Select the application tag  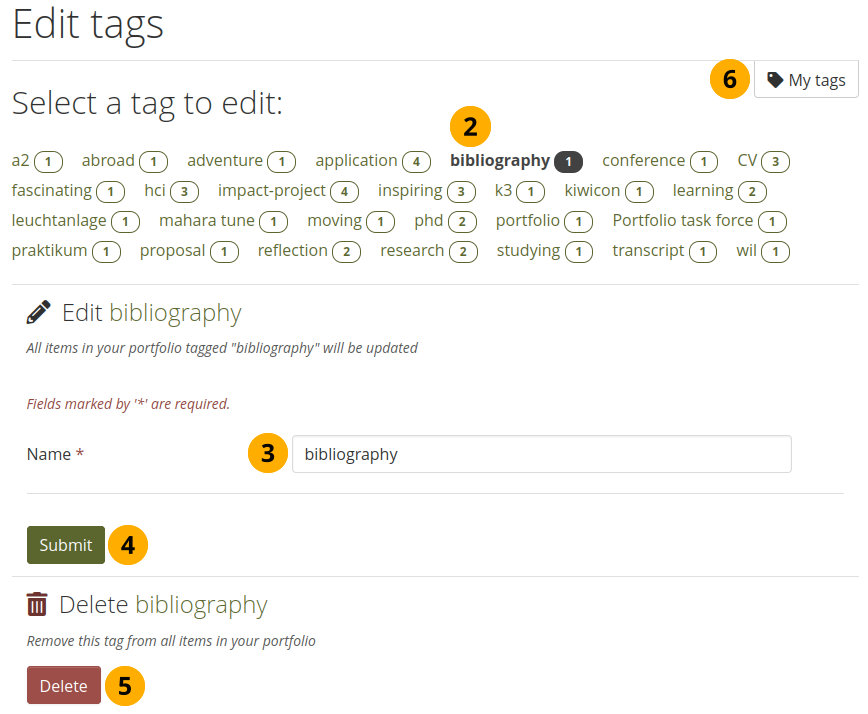[357, 160]
